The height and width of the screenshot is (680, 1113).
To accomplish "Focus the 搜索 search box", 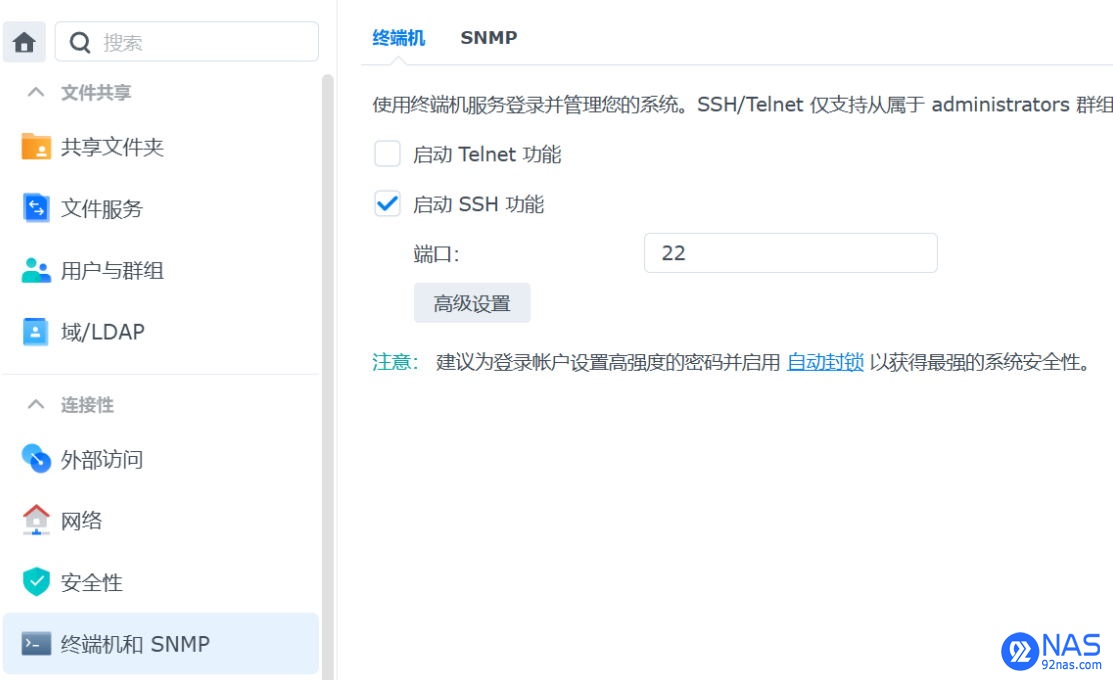I will [x=187, y=42].
